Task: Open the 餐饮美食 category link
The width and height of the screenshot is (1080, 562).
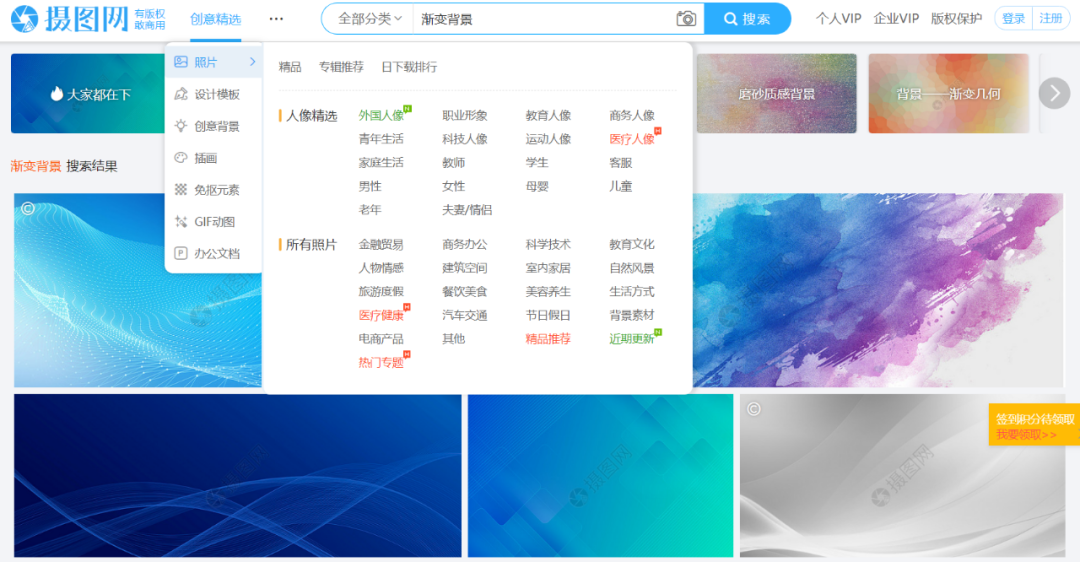Action: (x=464, y=292)
